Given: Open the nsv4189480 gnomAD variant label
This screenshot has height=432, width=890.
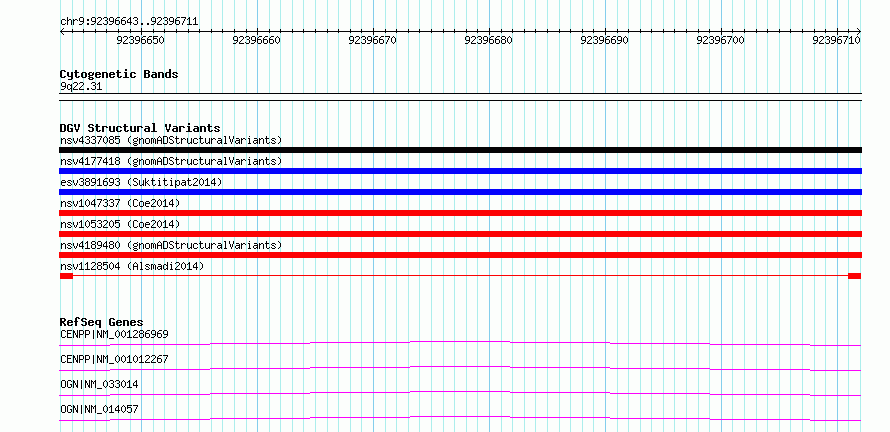Looking at the screenshot, I should (171, 245).
